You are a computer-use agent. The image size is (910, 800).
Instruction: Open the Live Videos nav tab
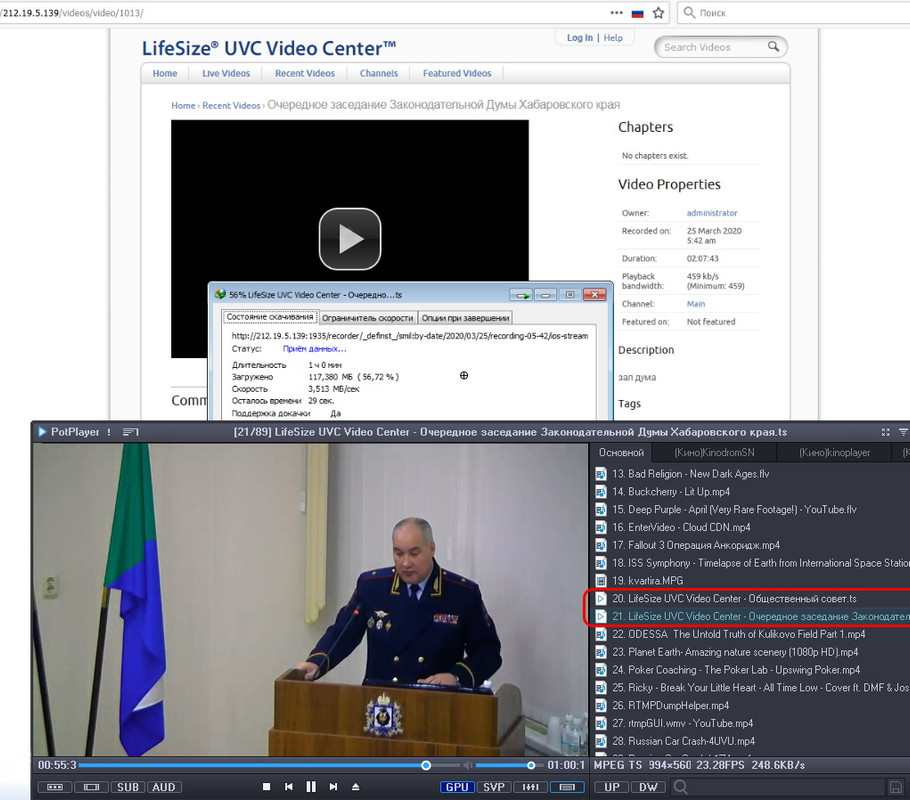tap(226, 73)
